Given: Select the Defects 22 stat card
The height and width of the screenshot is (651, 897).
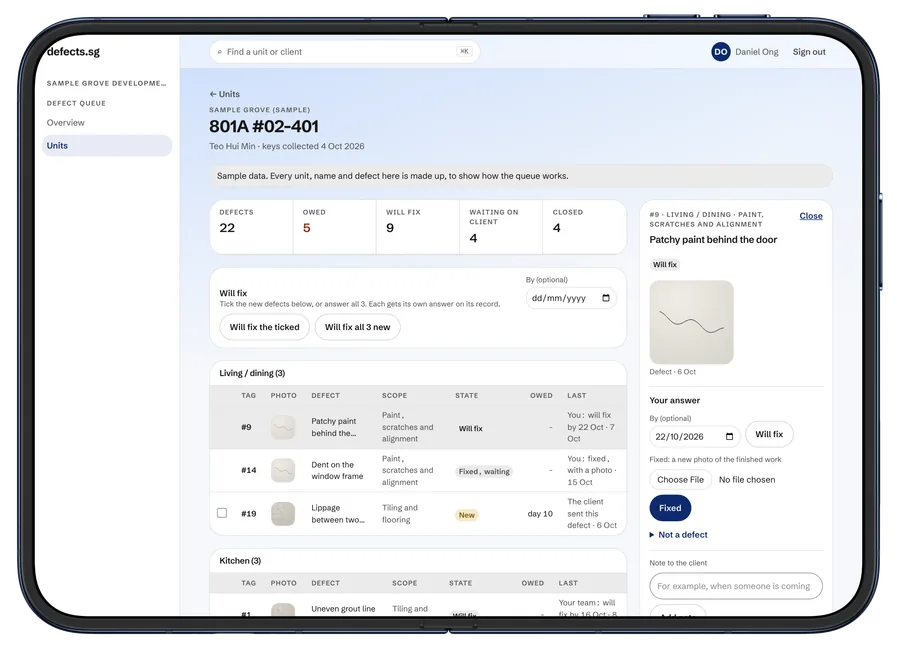Looking at the screenshot, I should (x=252, y=227).
